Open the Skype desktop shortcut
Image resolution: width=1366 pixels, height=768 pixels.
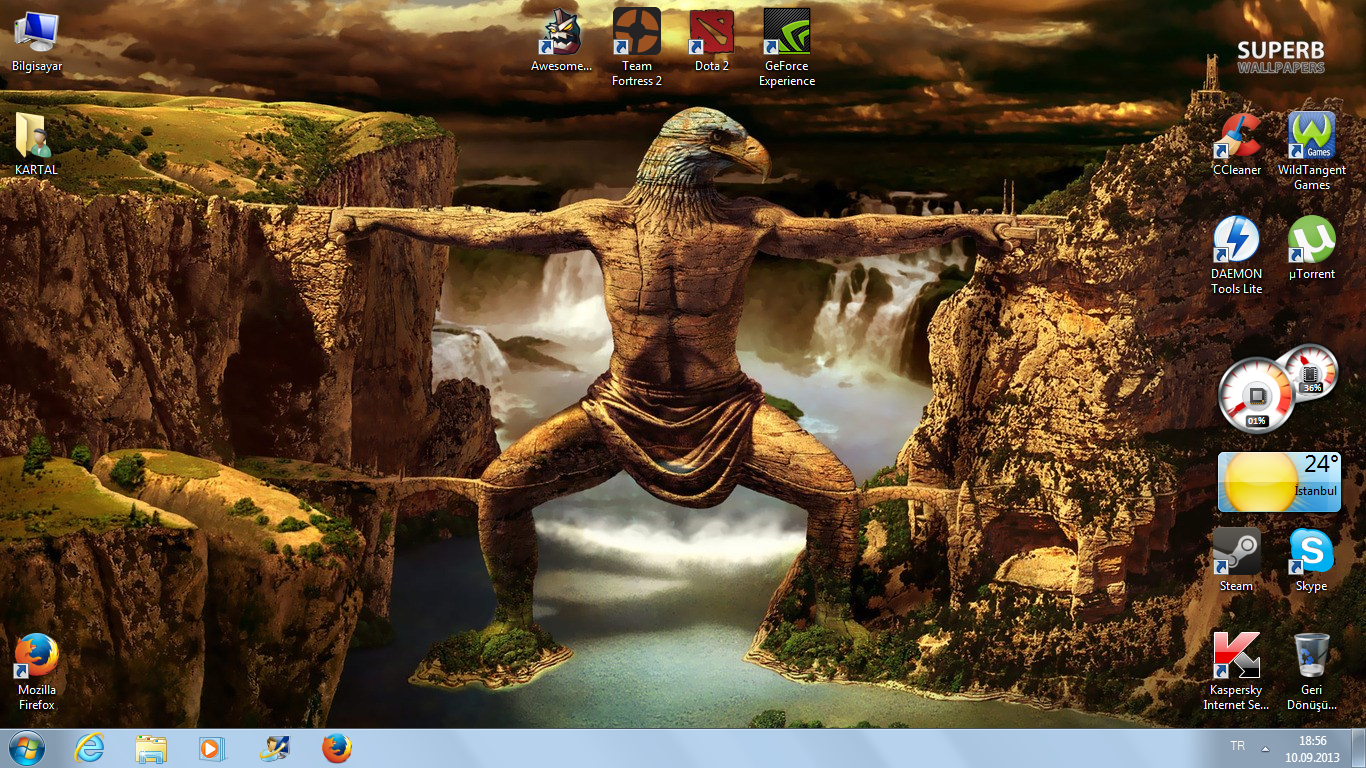click(x=1312, y=561)
